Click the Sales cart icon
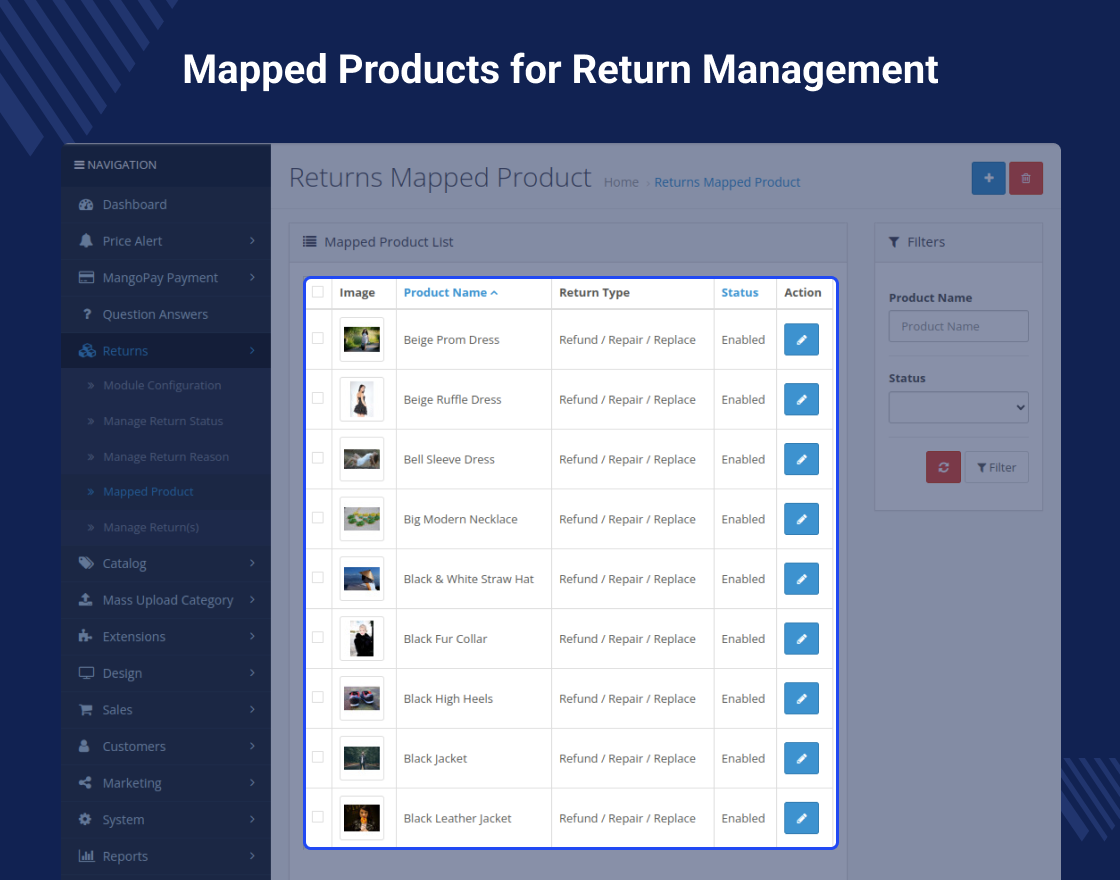Image resolution: width=1120 pixels, height=880 pixels. click(x=86, y=709)
